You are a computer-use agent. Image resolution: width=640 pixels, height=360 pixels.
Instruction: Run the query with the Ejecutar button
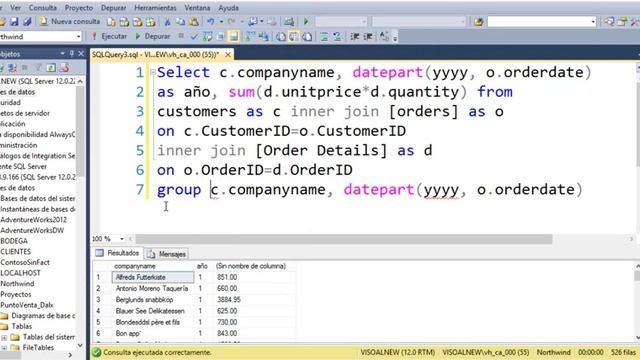coord(109,36)
